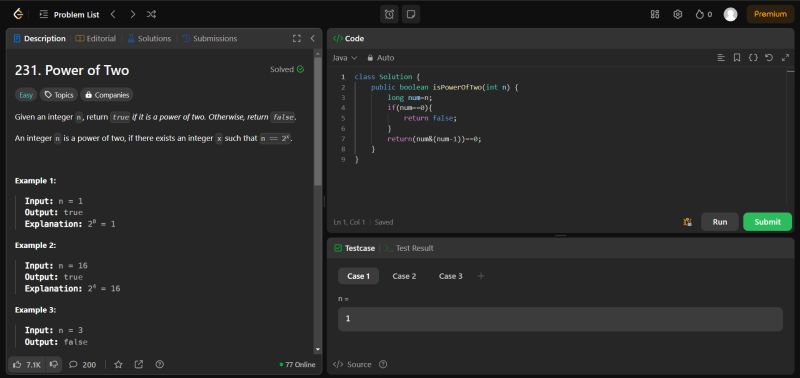Expand the Topics tag
Viewport: 800px width, 378px height.
click(59, 95)
